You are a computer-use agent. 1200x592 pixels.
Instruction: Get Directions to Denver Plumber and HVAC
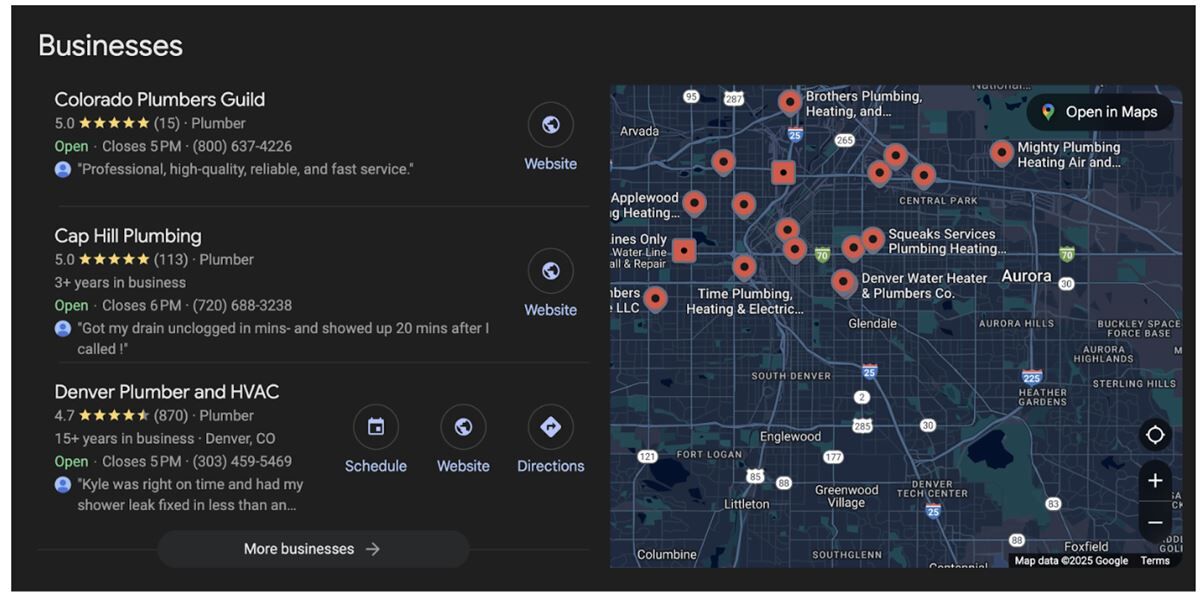coord(550,427)
